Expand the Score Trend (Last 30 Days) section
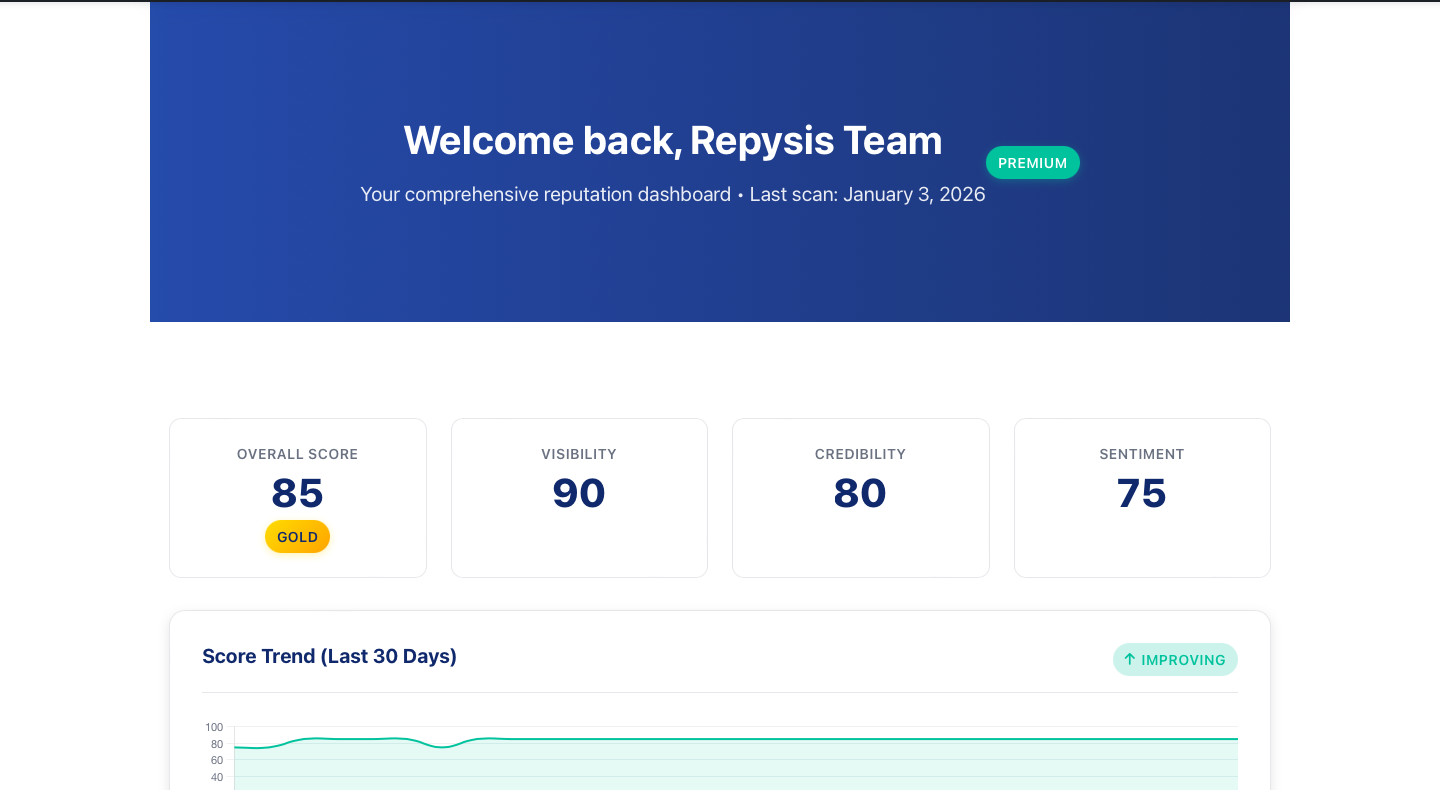 (x=329, y=656)
